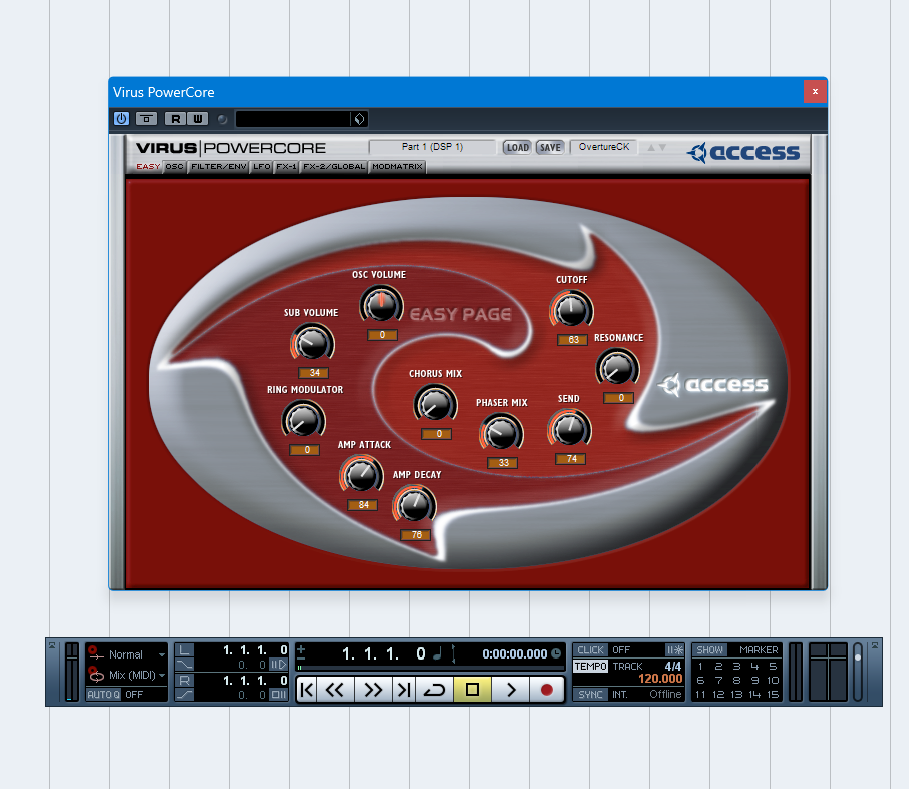This screenshot has width=909, height=789.
Task: Go to next marker or project end
Action: tap(404, 690)
